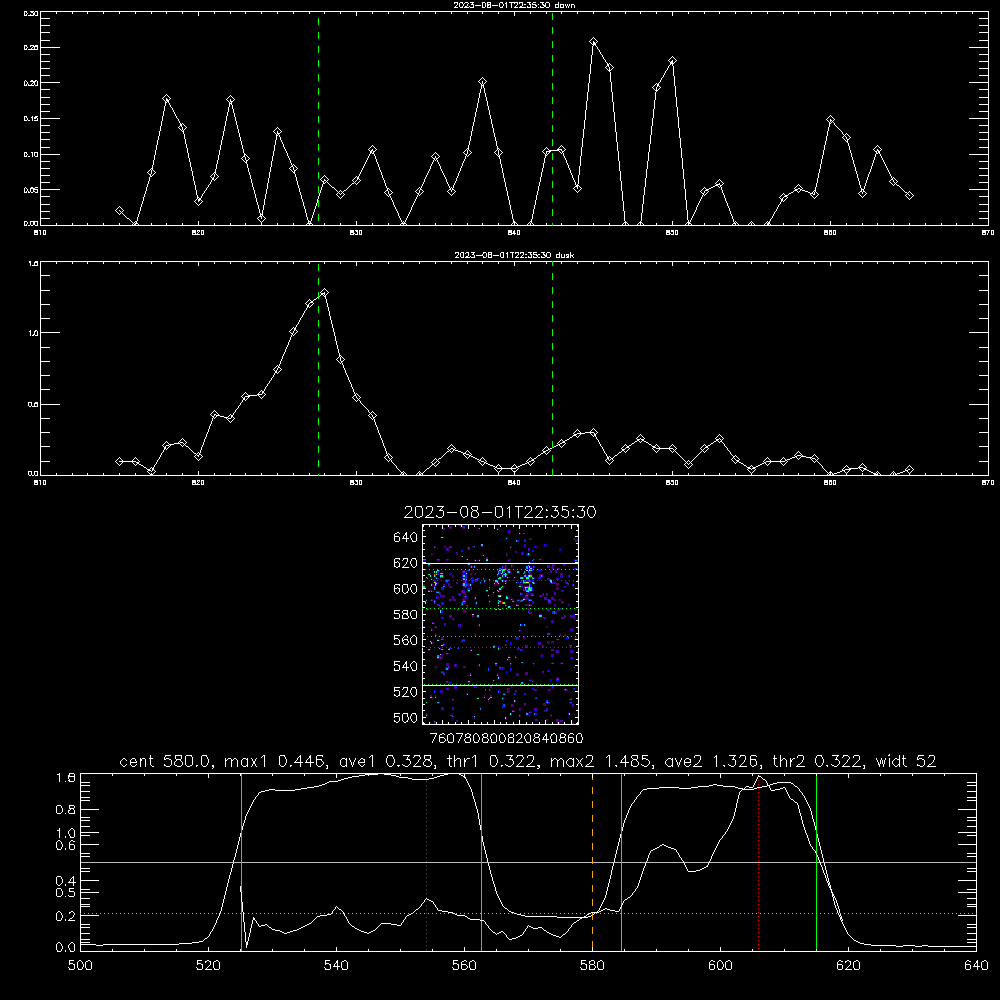This screenshot has width=1000, height=1000.
Task: Click the '860' x-axis label of dusk plot
Action: click(x=830, y=483)
